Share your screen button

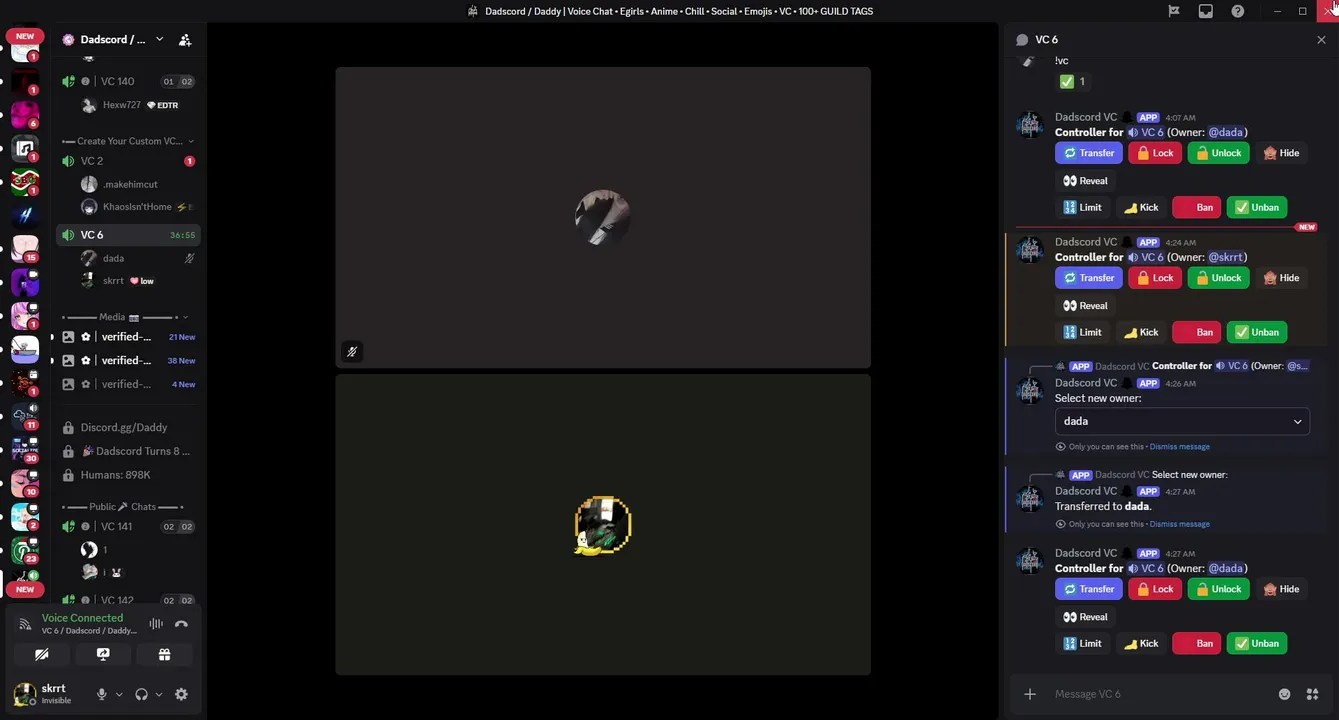(103, 654)
